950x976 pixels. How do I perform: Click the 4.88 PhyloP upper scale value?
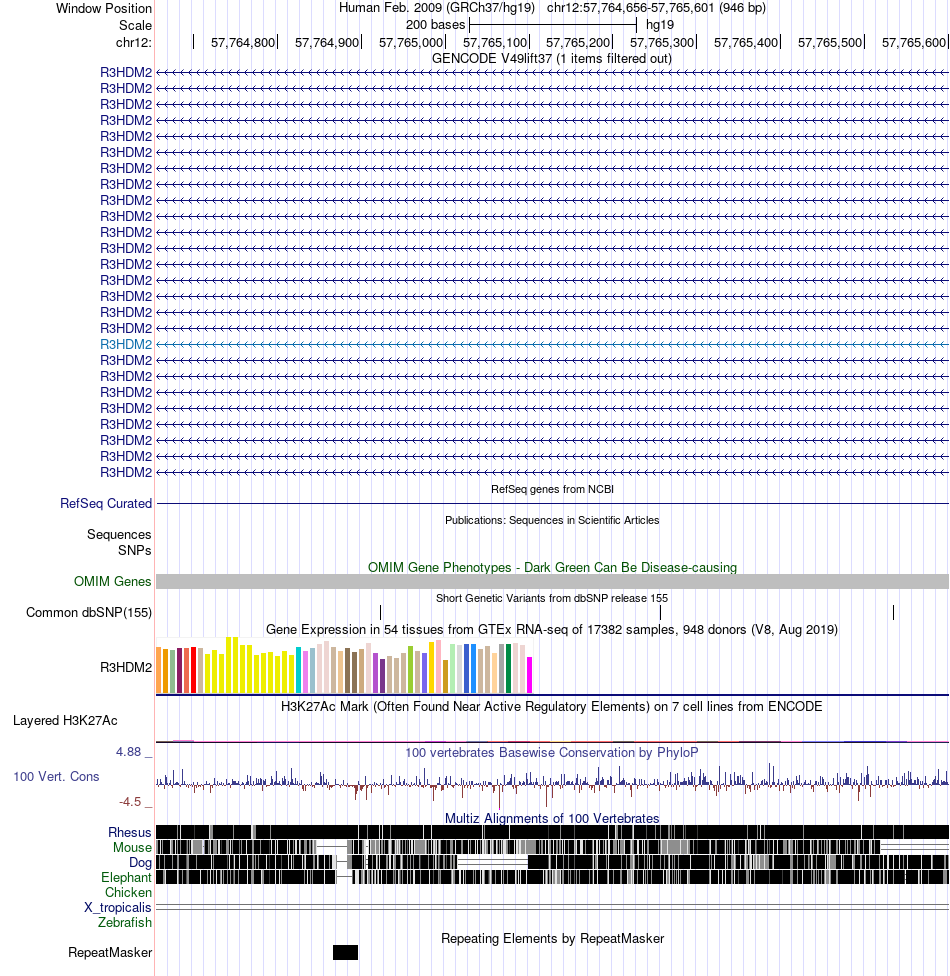[128, 752]
